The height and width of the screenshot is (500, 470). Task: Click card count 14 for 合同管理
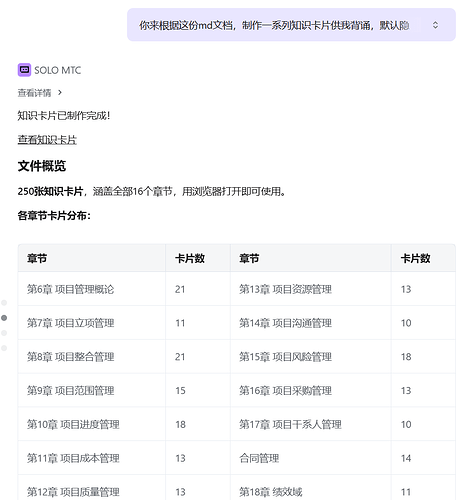point(406,458)
